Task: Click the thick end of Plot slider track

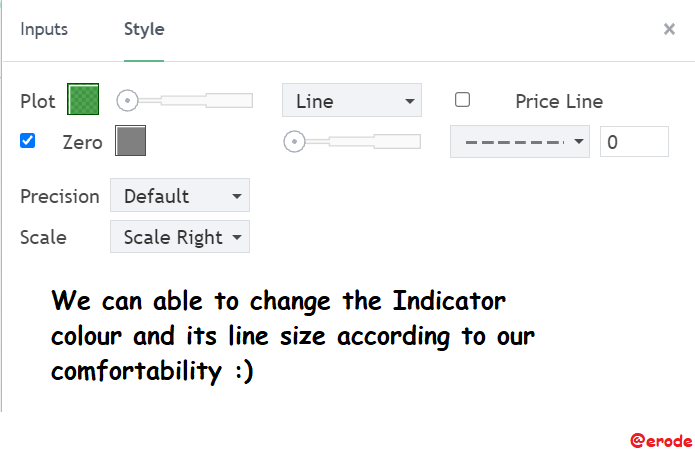Action: tap(230, 101)
